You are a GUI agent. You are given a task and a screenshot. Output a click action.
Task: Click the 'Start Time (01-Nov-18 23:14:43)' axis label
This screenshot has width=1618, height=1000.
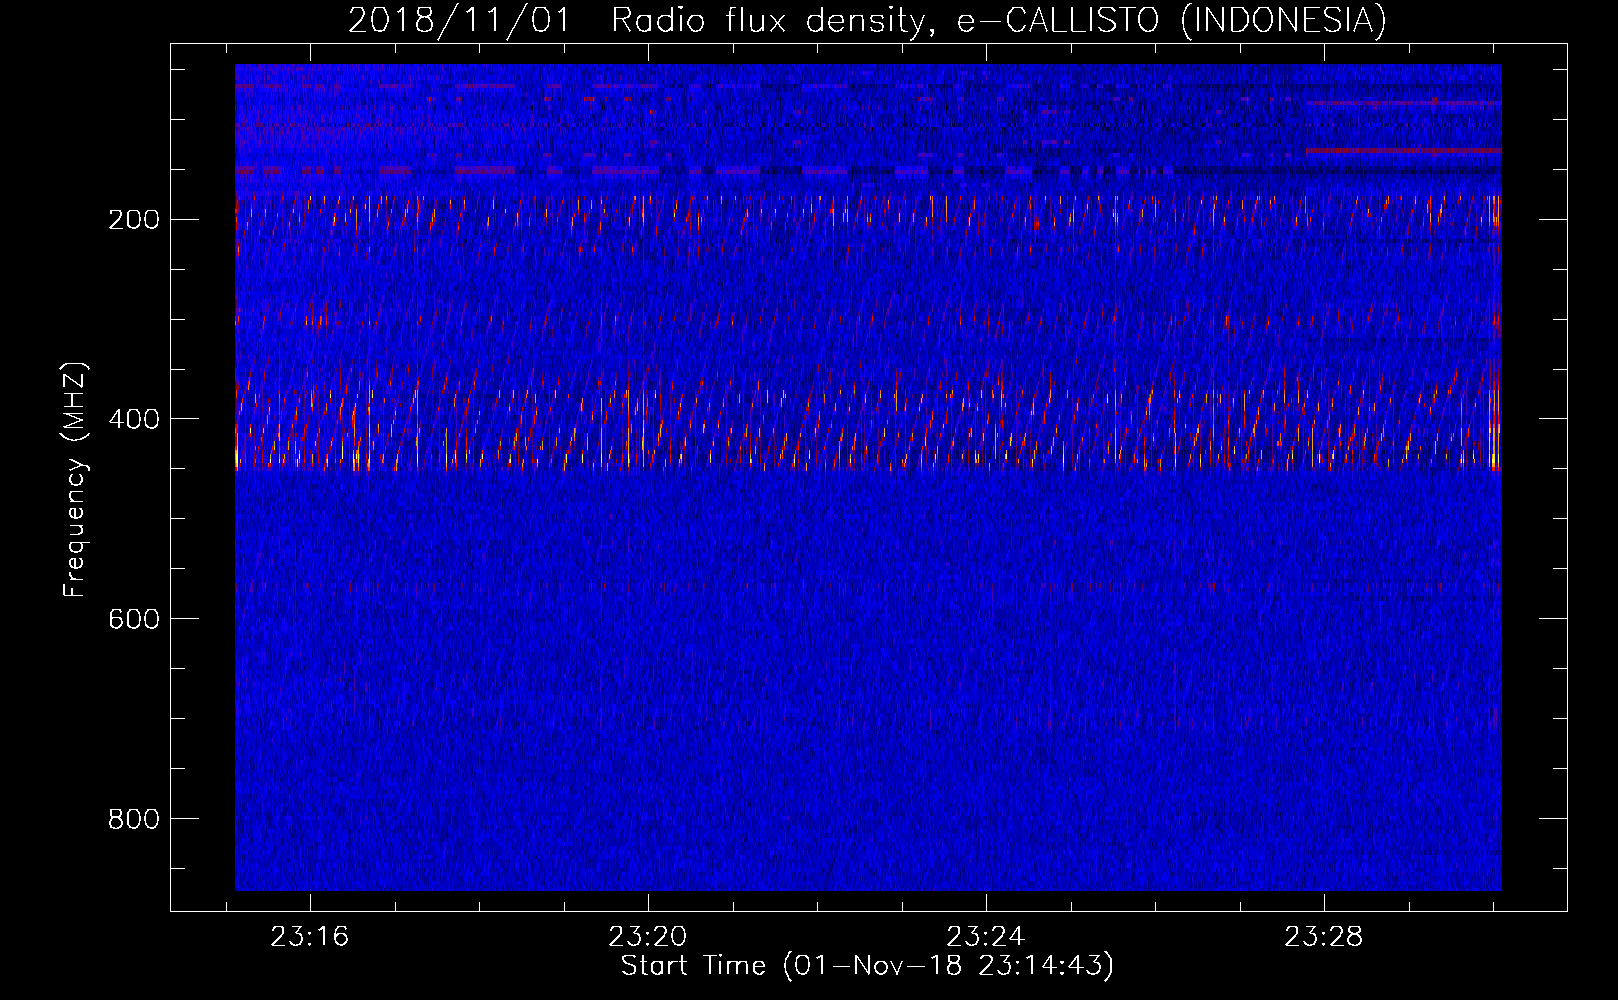[x=867, y=966]
